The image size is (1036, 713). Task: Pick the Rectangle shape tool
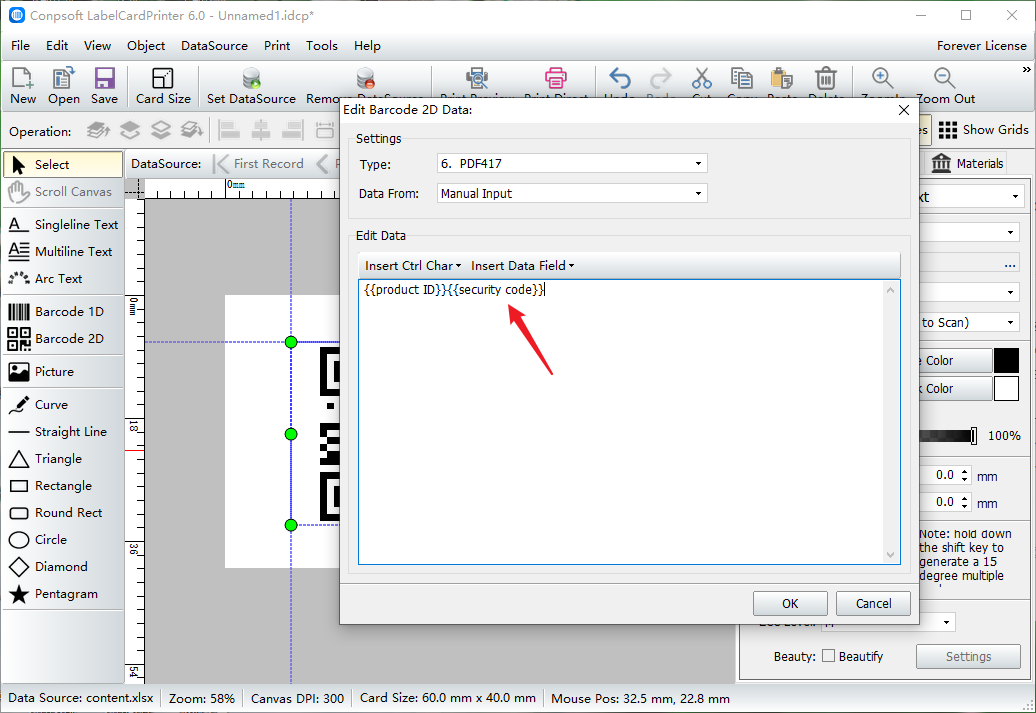click(x=63, y=486)
